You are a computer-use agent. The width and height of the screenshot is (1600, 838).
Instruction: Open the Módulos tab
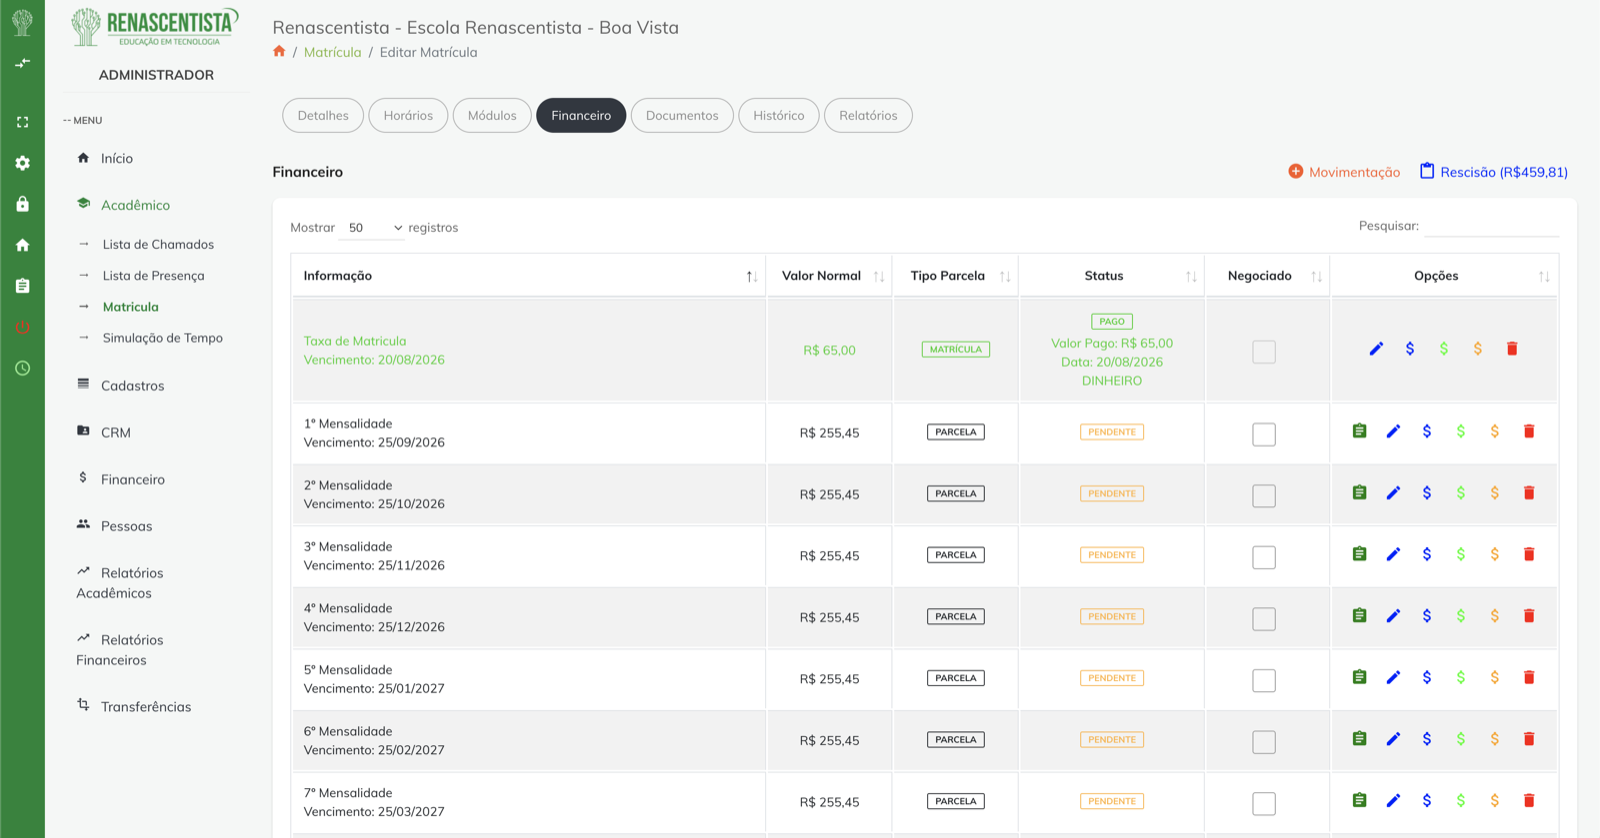(492, 115)
